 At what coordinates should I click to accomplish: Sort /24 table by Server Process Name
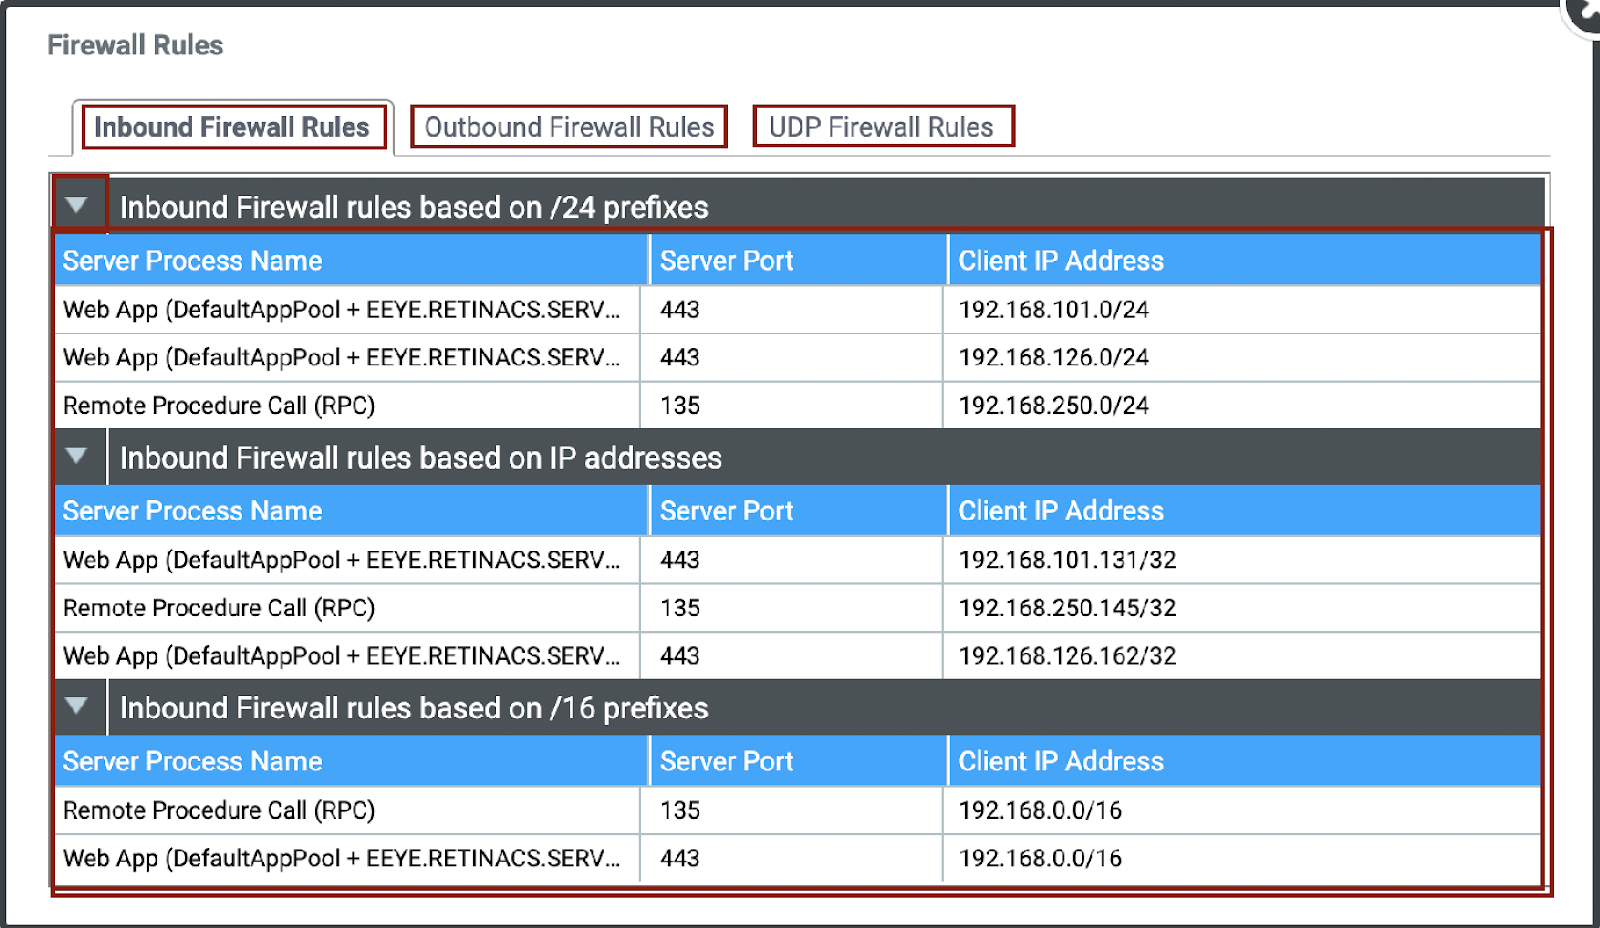[193, 261]
